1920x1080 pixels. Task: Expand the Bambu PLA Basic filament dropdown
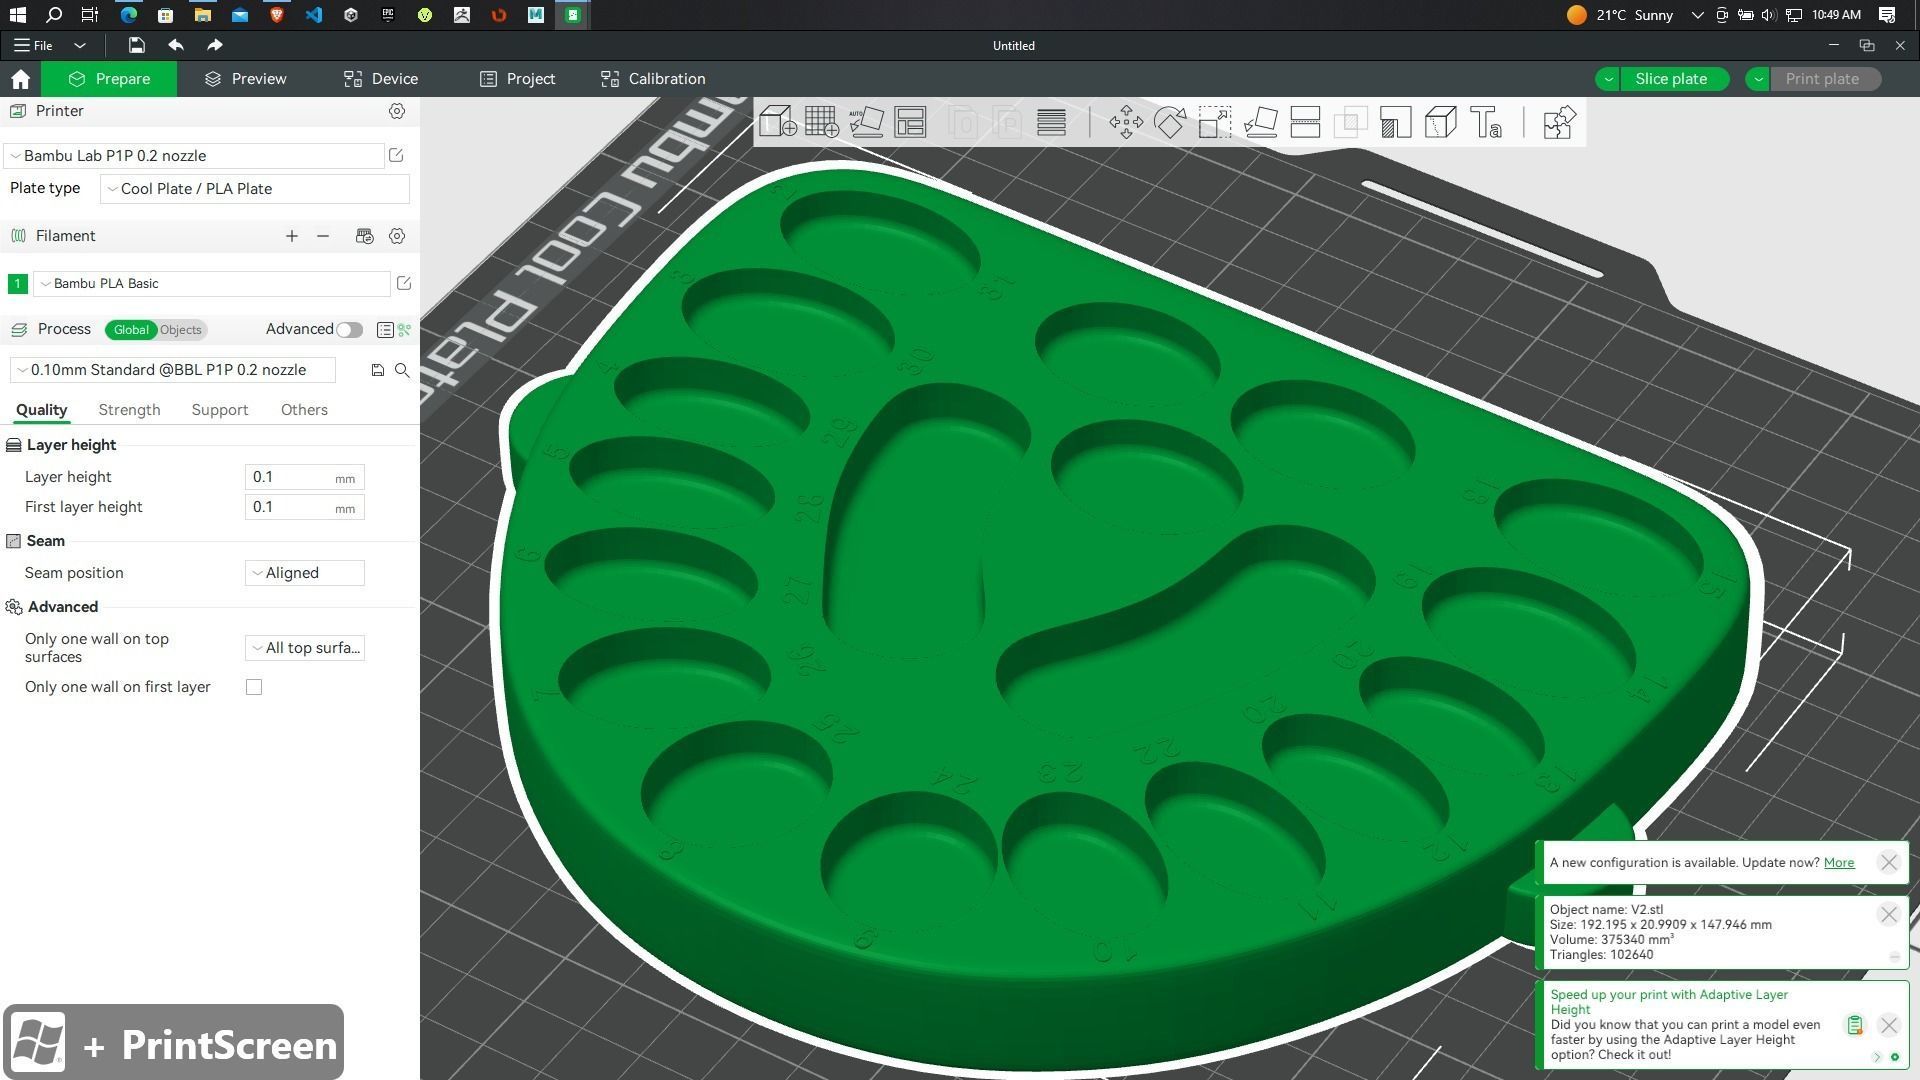pos(212,284)
